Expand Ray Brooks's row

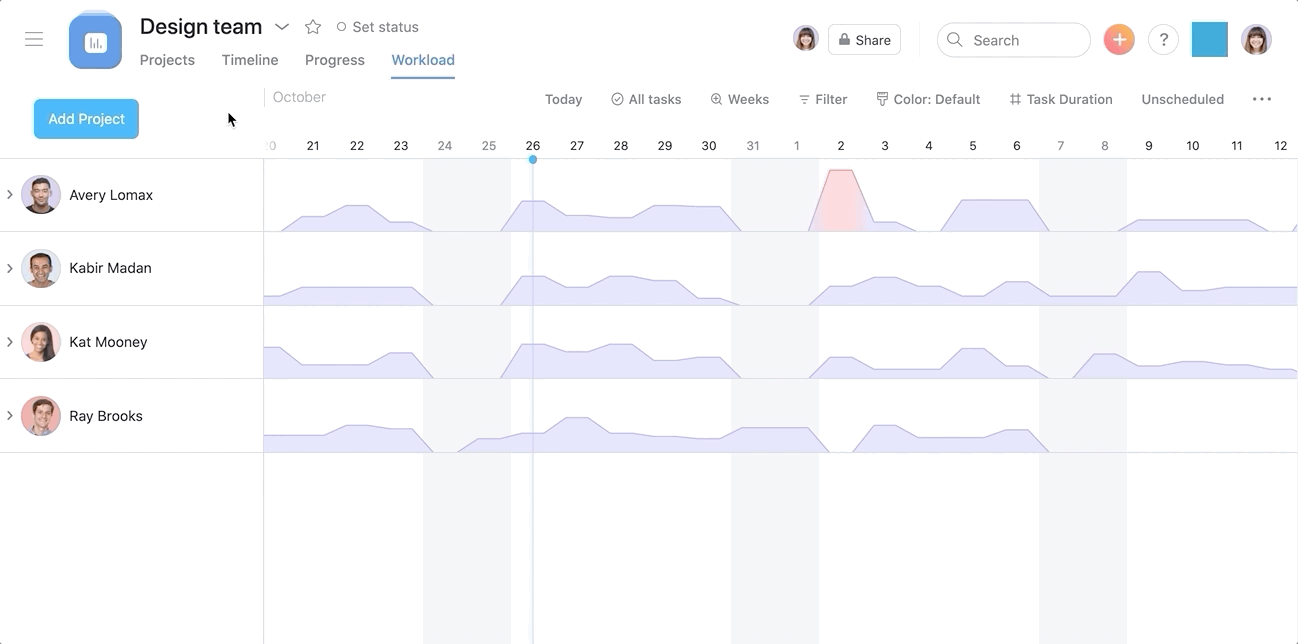[x=10, y=415]
